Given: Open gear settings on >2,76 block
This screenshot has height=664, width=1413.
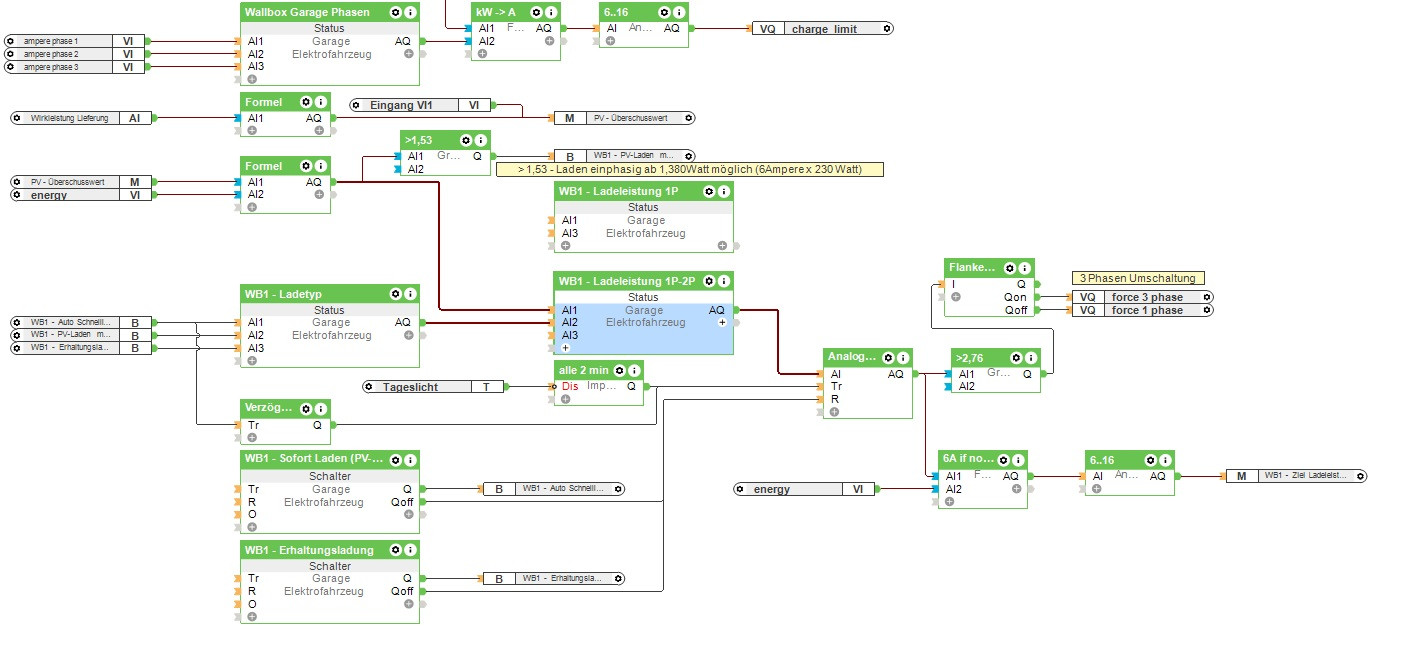Looking at the screenshot, I should coord(1017,357).
